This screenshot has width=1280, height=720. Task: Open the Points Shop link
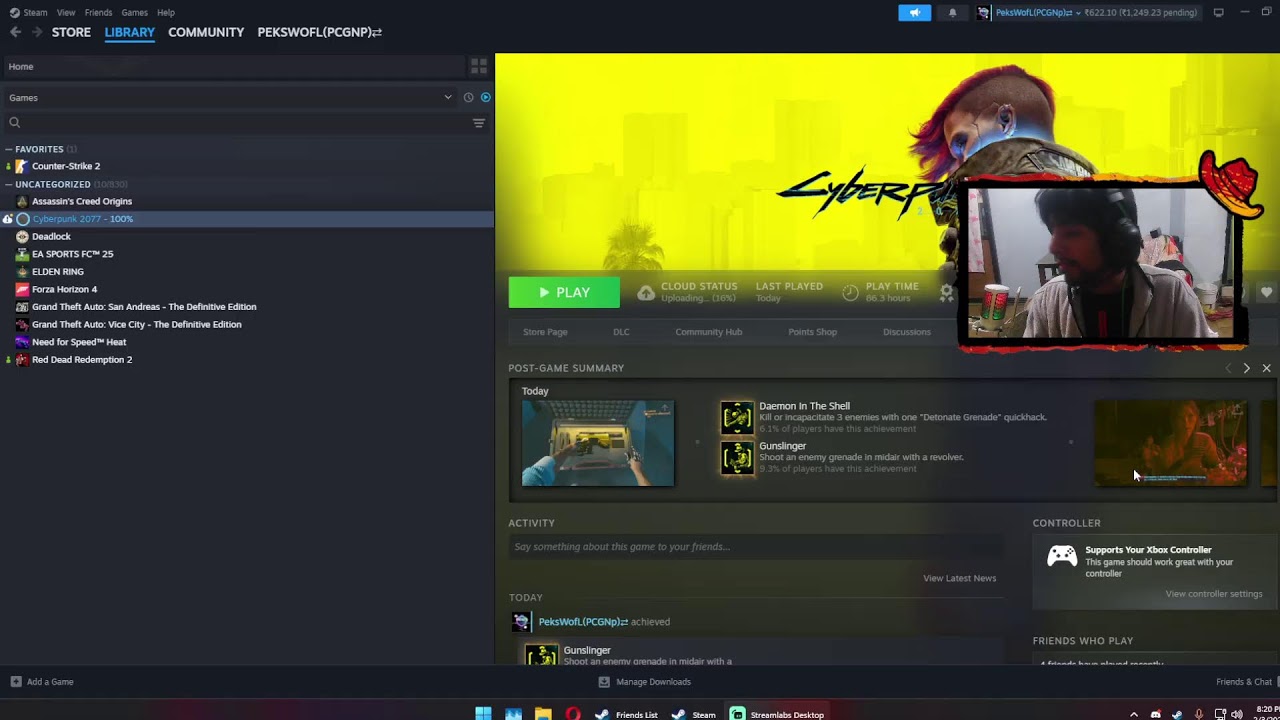(x=812, y=332)
